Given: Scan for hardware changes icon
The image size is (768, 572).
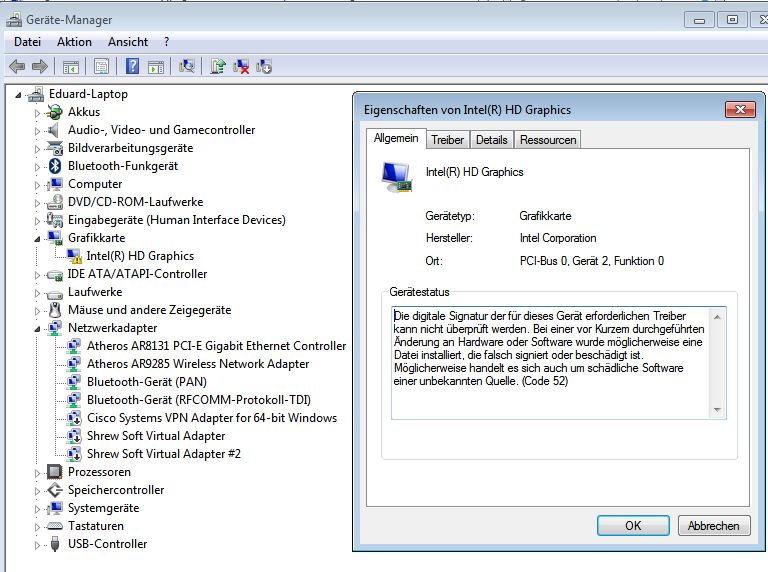Looking at the screenshot, I should pyautogui.click(x=187, y=66).
